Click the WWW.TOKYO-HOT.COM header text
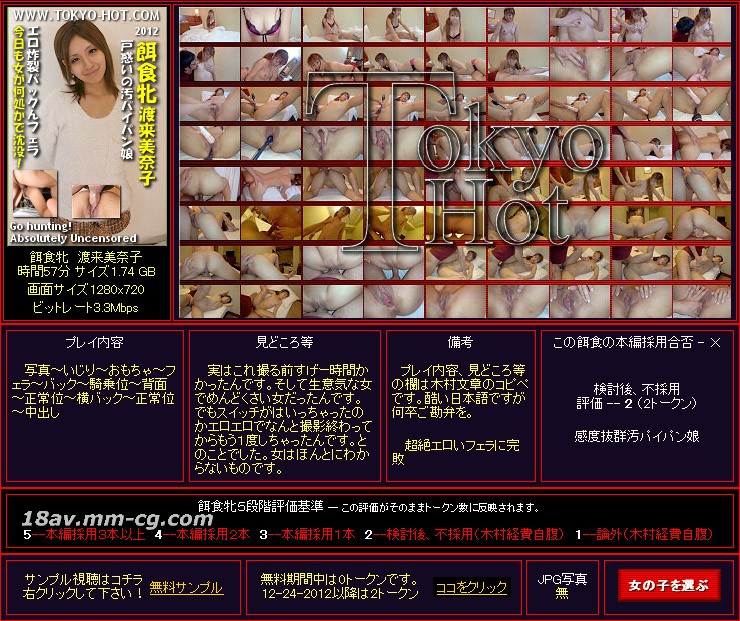This screenshot has height=621, width=740. coord(86,15)
